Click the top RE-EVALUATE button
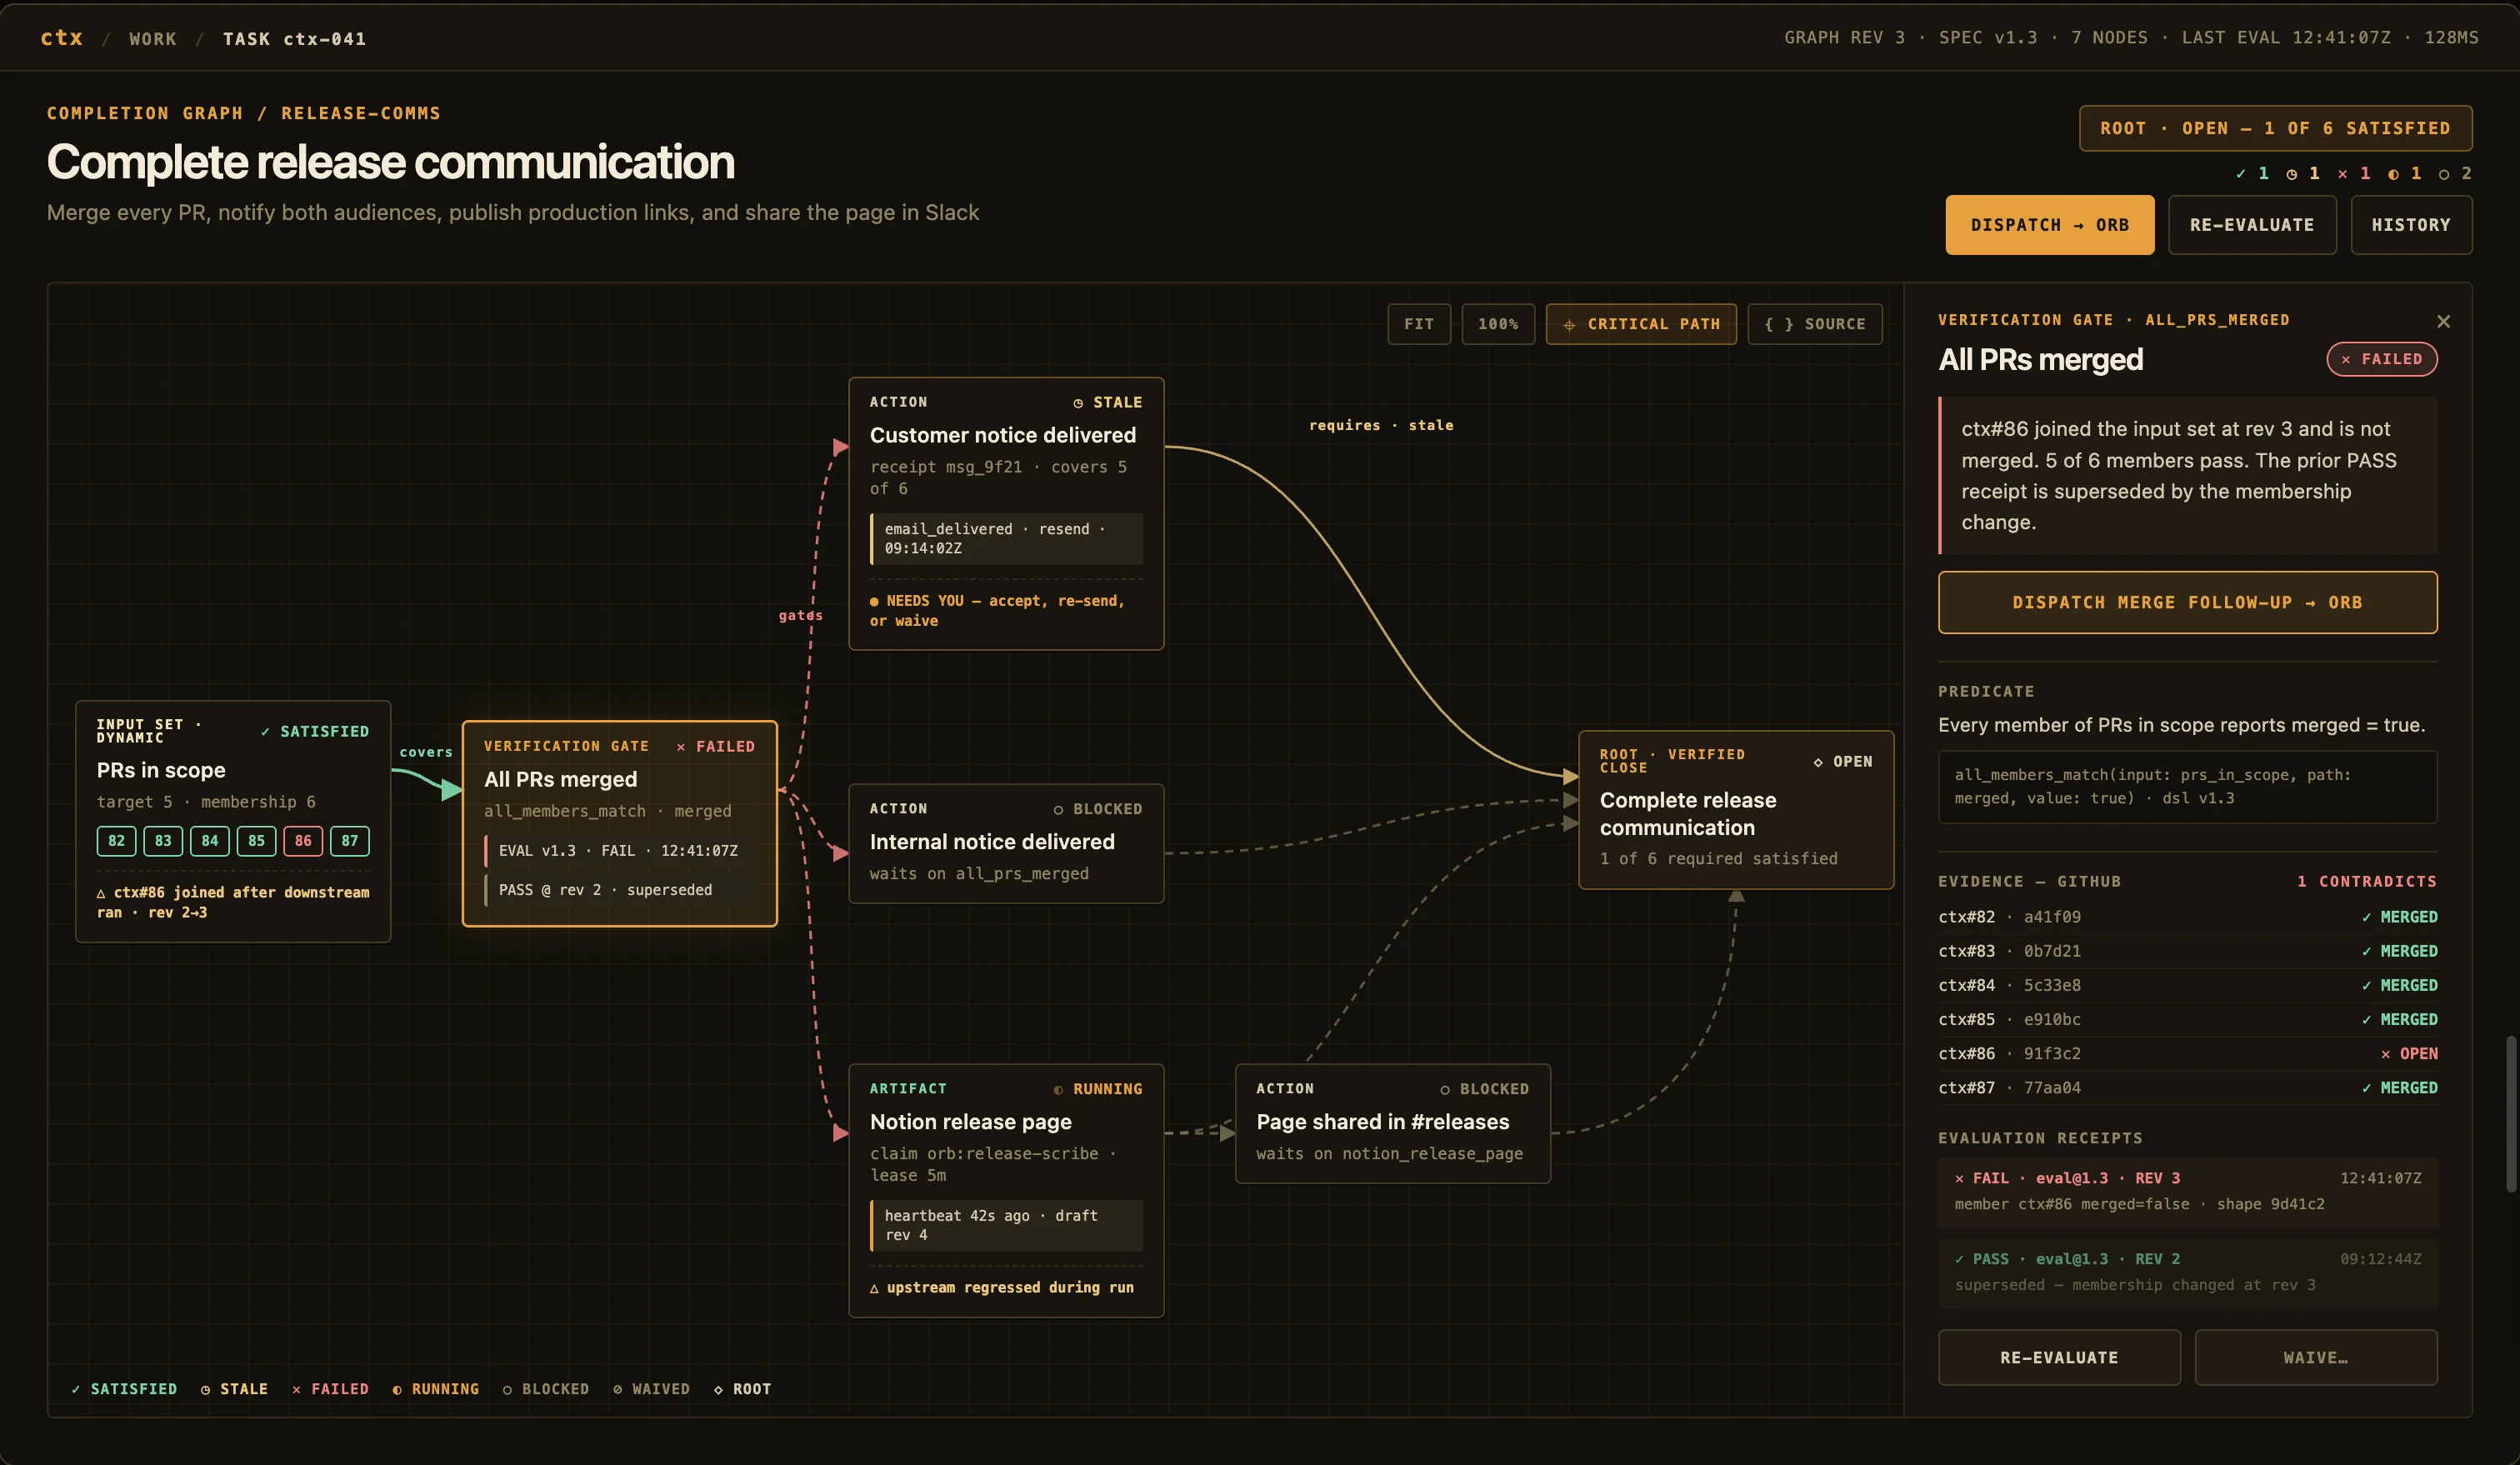This screenshot has width=2520, height=1465. click(x=2252, y=225)
